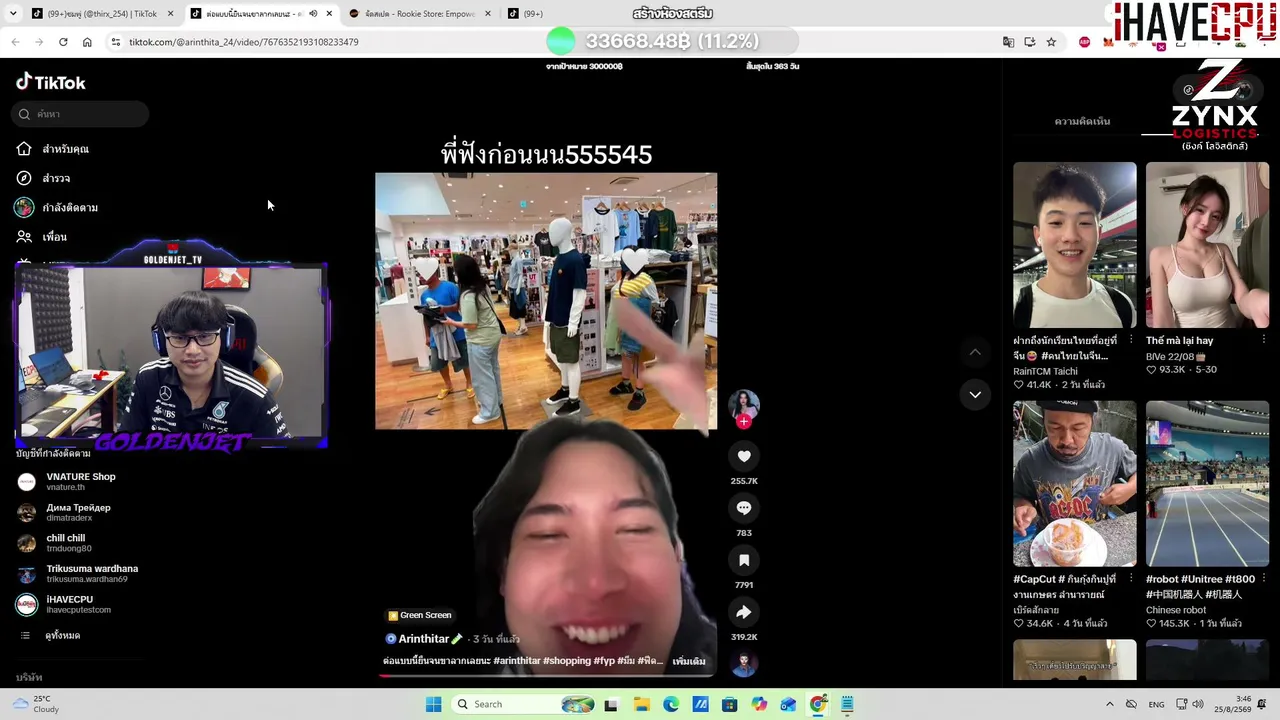
Task: Open the Arinthitar profile link
Action: coord(424,639)
